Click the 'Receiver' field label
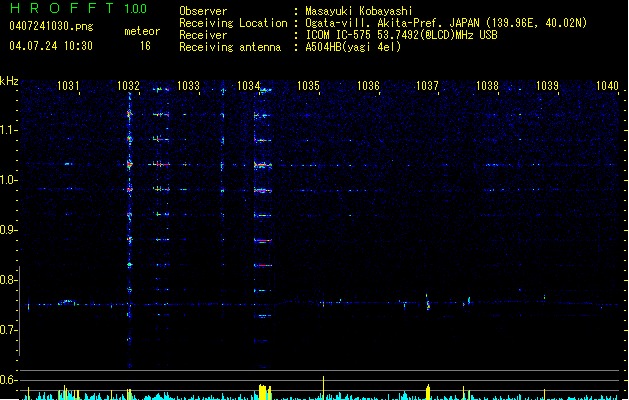Screen dimensions: 629x400 pos(203,35)
